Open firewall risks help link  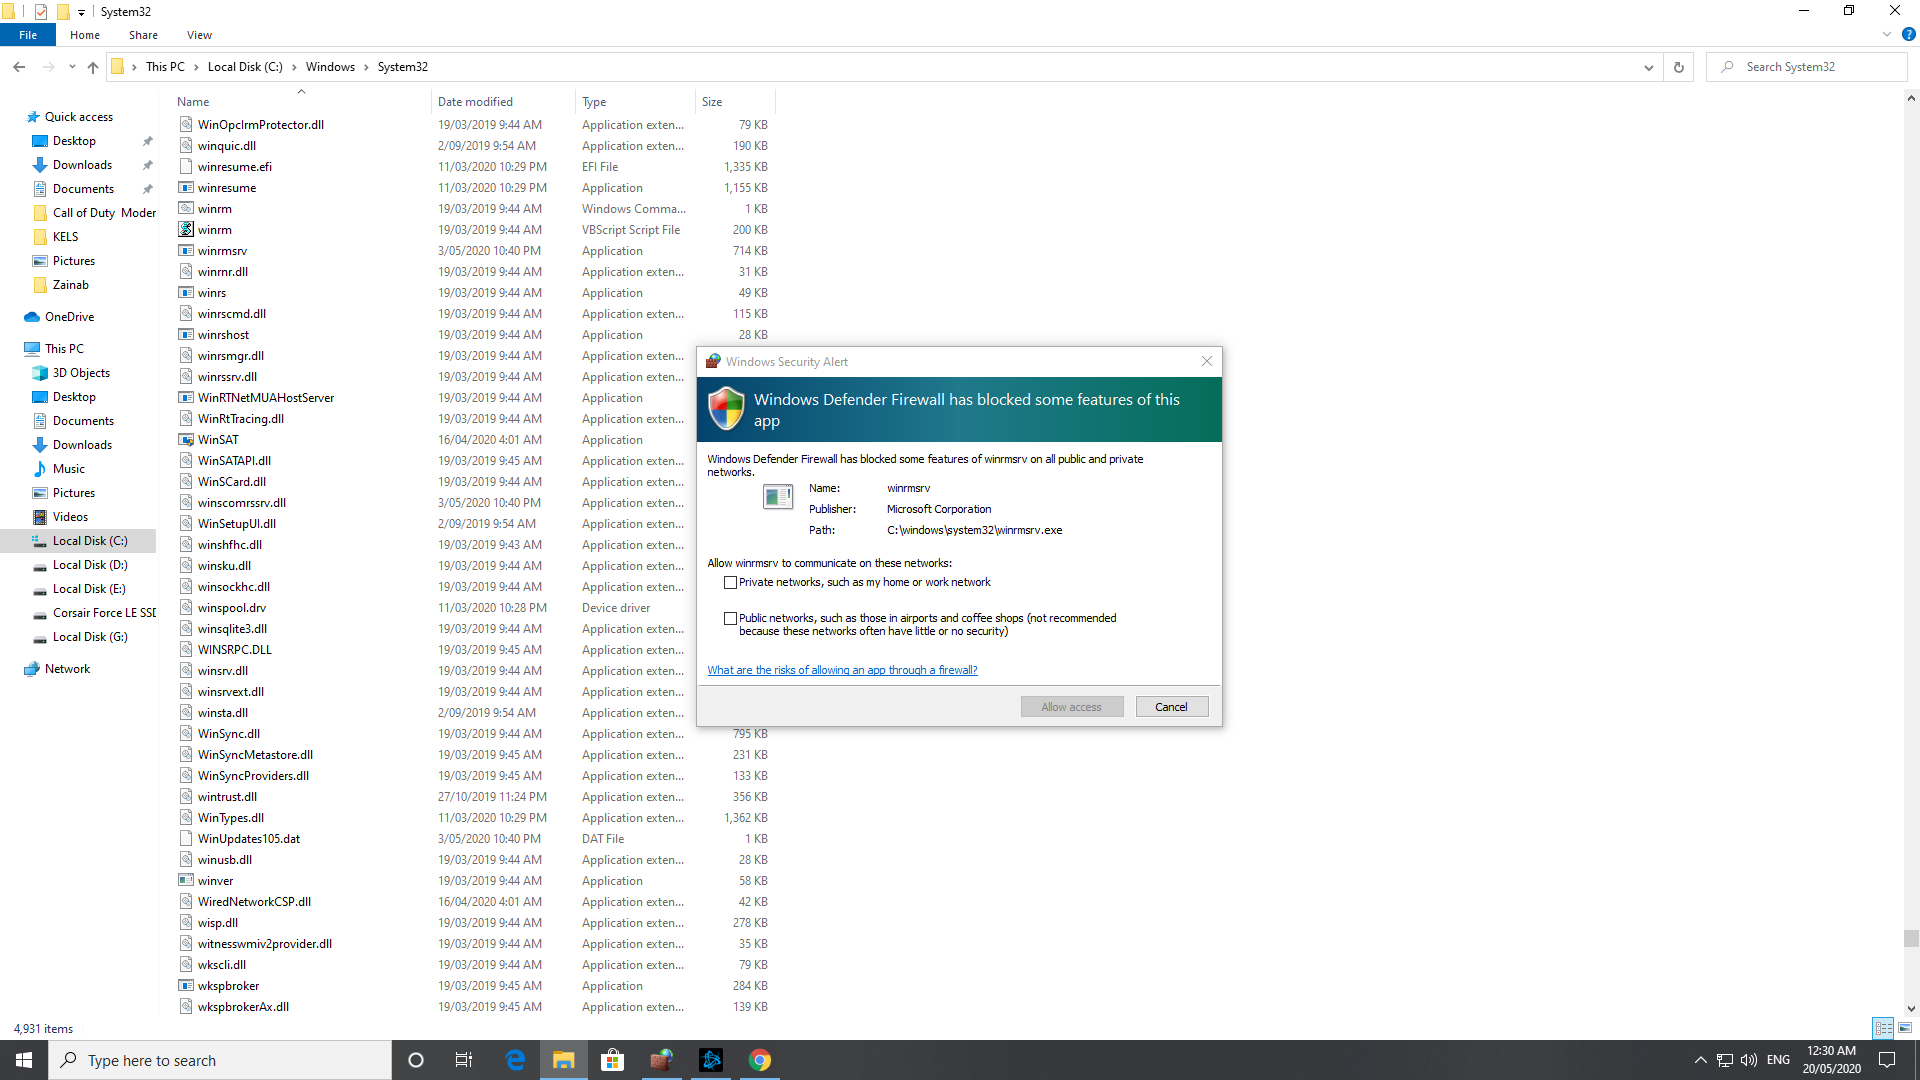point(842,670)
